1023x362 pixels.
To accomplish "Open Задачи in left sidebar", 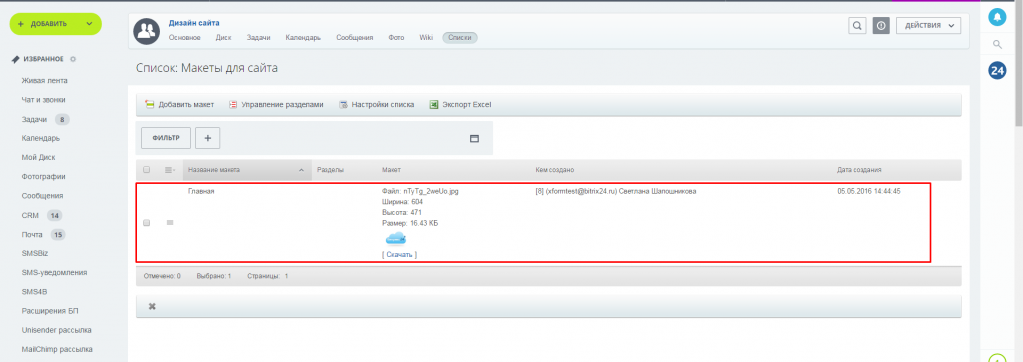I will (34, 119).
